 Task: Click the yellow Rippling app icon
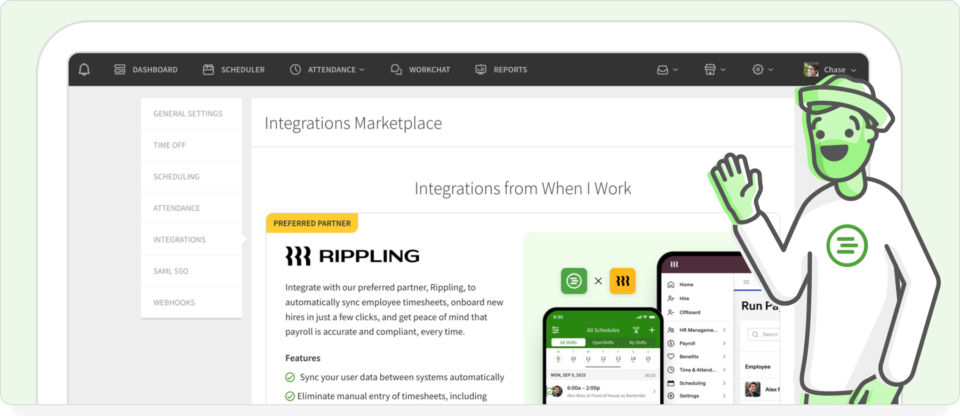(x=623, y=281)
